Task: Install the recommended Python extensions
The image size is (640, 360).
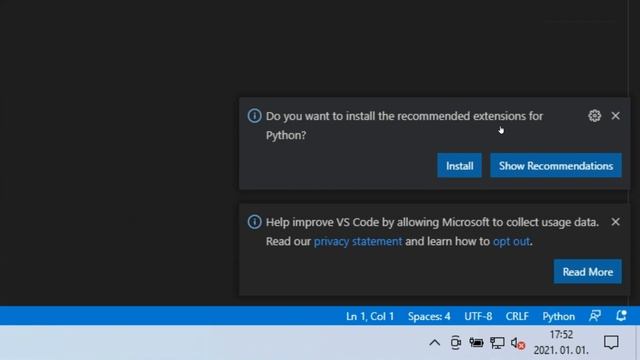Action: (459, 166)
